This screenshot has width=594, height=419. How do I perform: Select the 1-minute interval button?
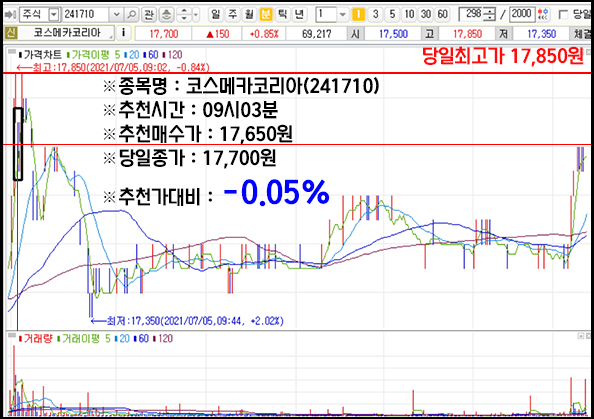coord(358,14)
